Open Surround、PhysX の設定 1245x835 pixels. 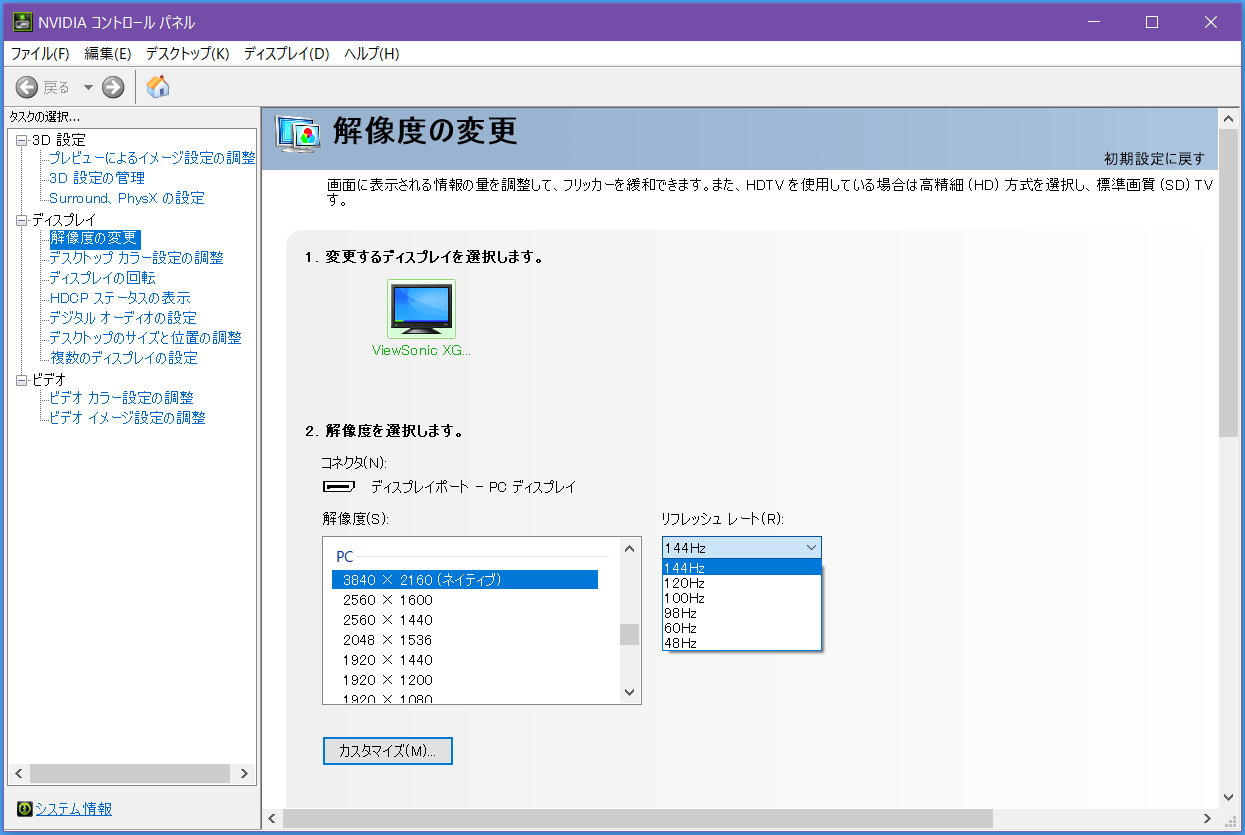tap(127, 198)
